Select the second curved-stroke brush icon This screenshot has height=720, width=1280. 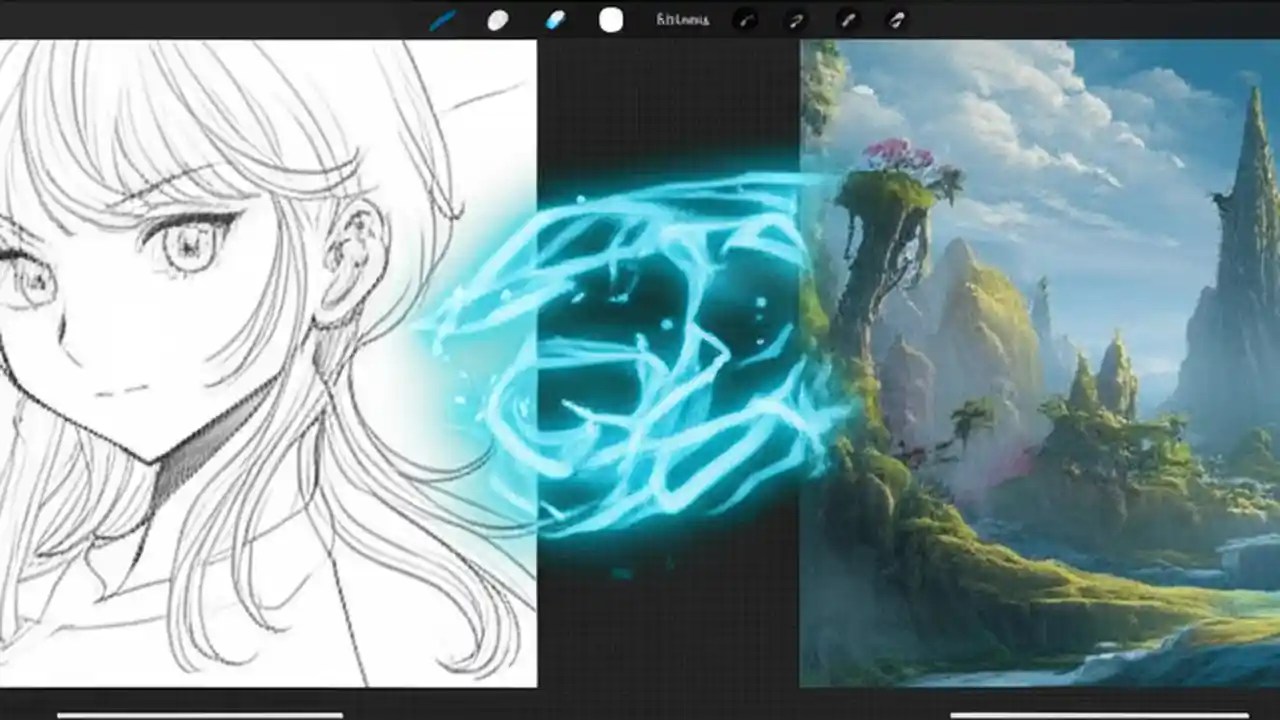click(x=797, y=19)
